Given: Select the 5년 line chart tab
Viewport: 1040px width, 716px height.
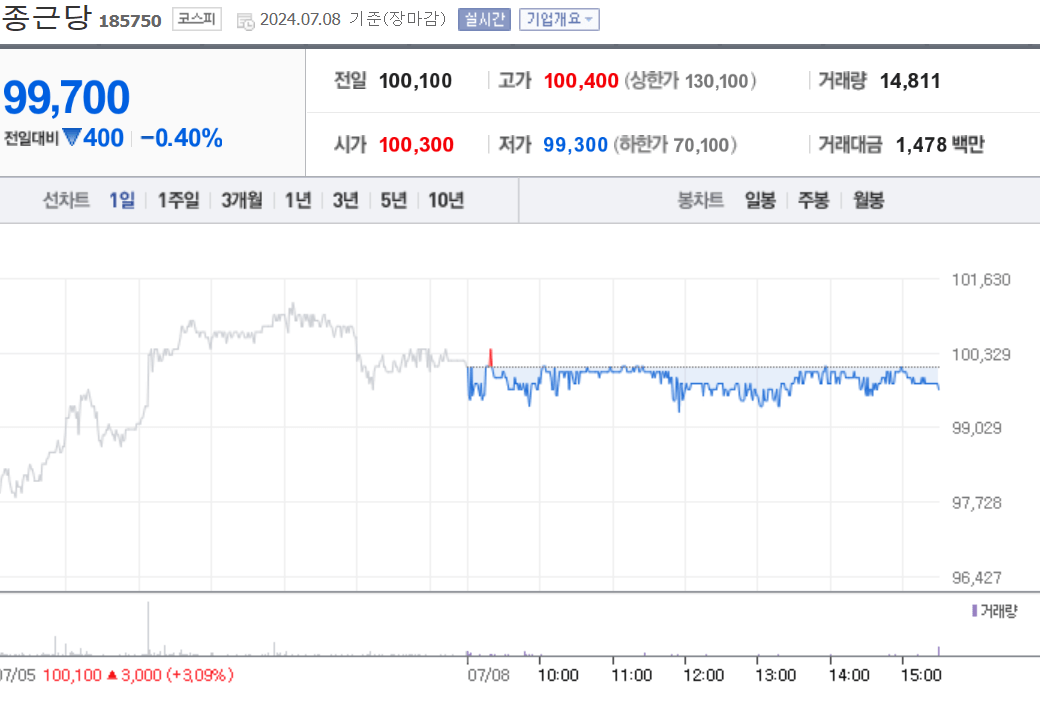Looking at the screenshot, I should click(x=393, y=200).
